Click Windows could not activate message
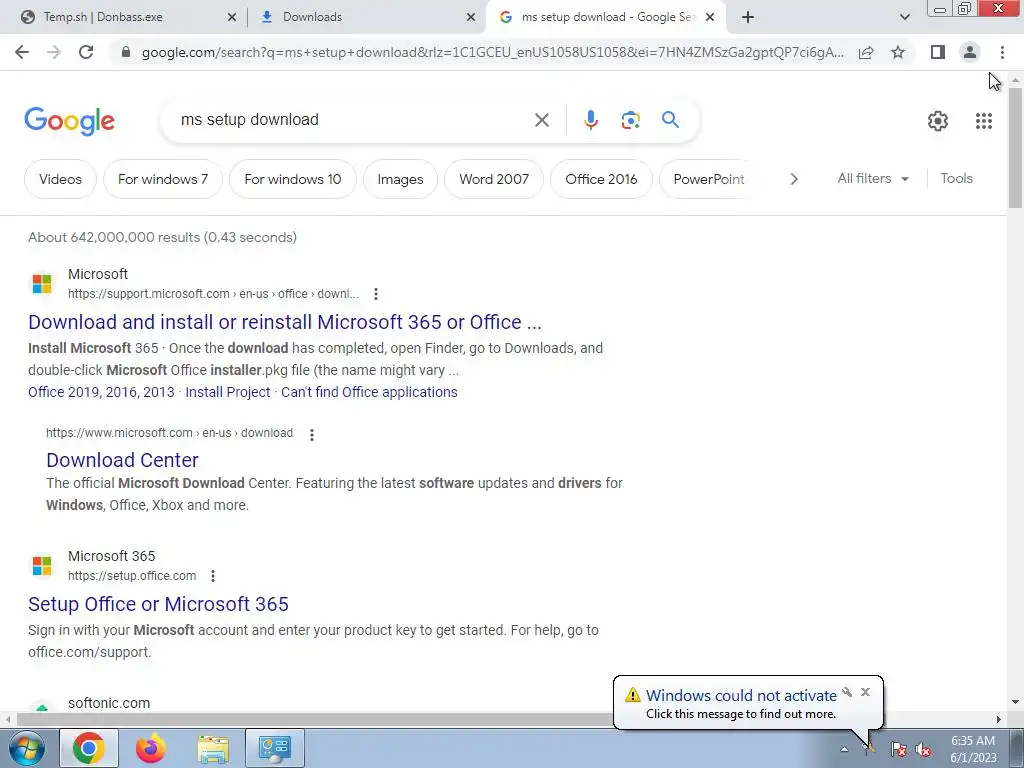 [x=741, y=696]
